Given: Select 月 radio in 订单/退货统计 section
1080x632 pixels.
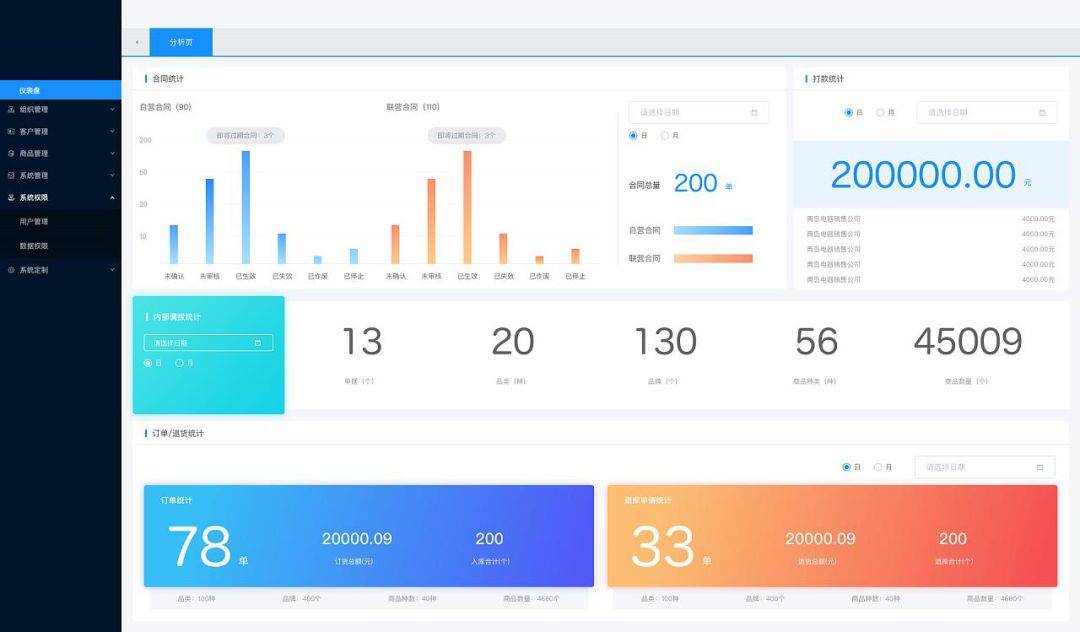Looking at the screenshot, I should tap(878, 467).
